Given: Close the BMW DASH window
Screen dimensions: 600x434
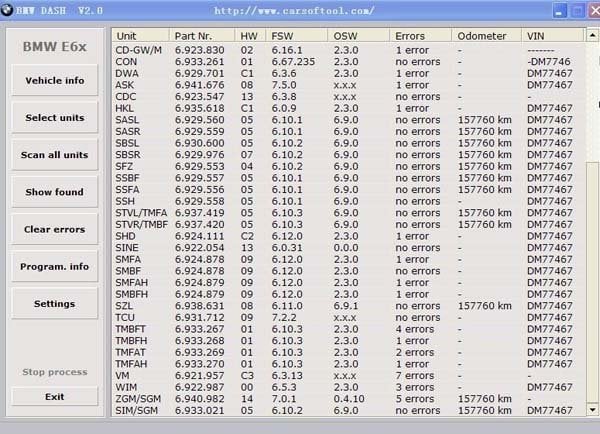Looking at the screenshot, I should click(x=594, y=11).
